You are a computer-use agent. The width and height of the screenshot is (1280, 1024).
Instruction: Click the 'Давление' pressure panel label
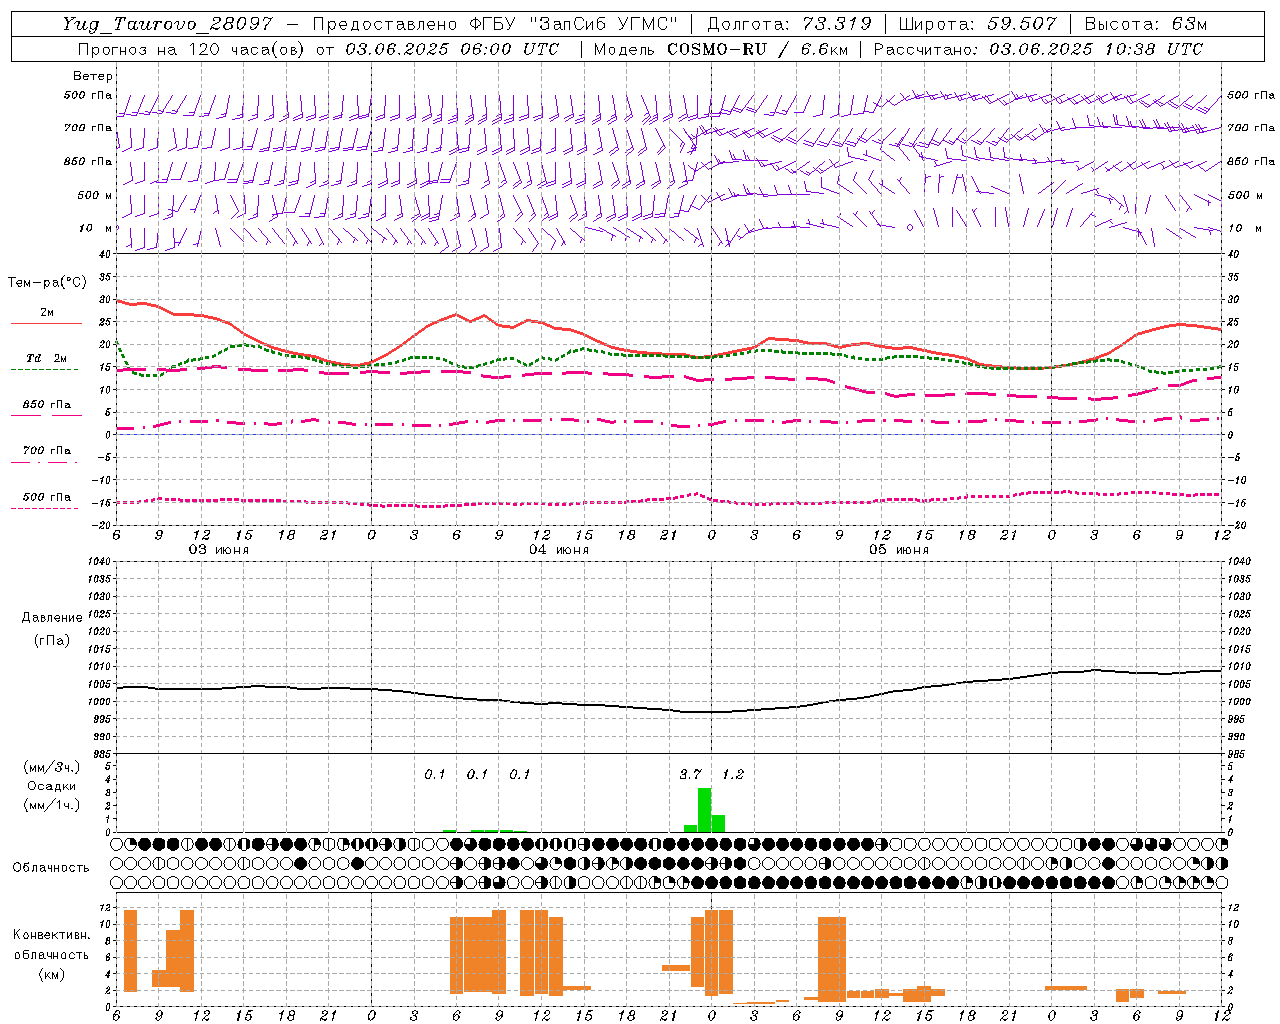(52, 618)
